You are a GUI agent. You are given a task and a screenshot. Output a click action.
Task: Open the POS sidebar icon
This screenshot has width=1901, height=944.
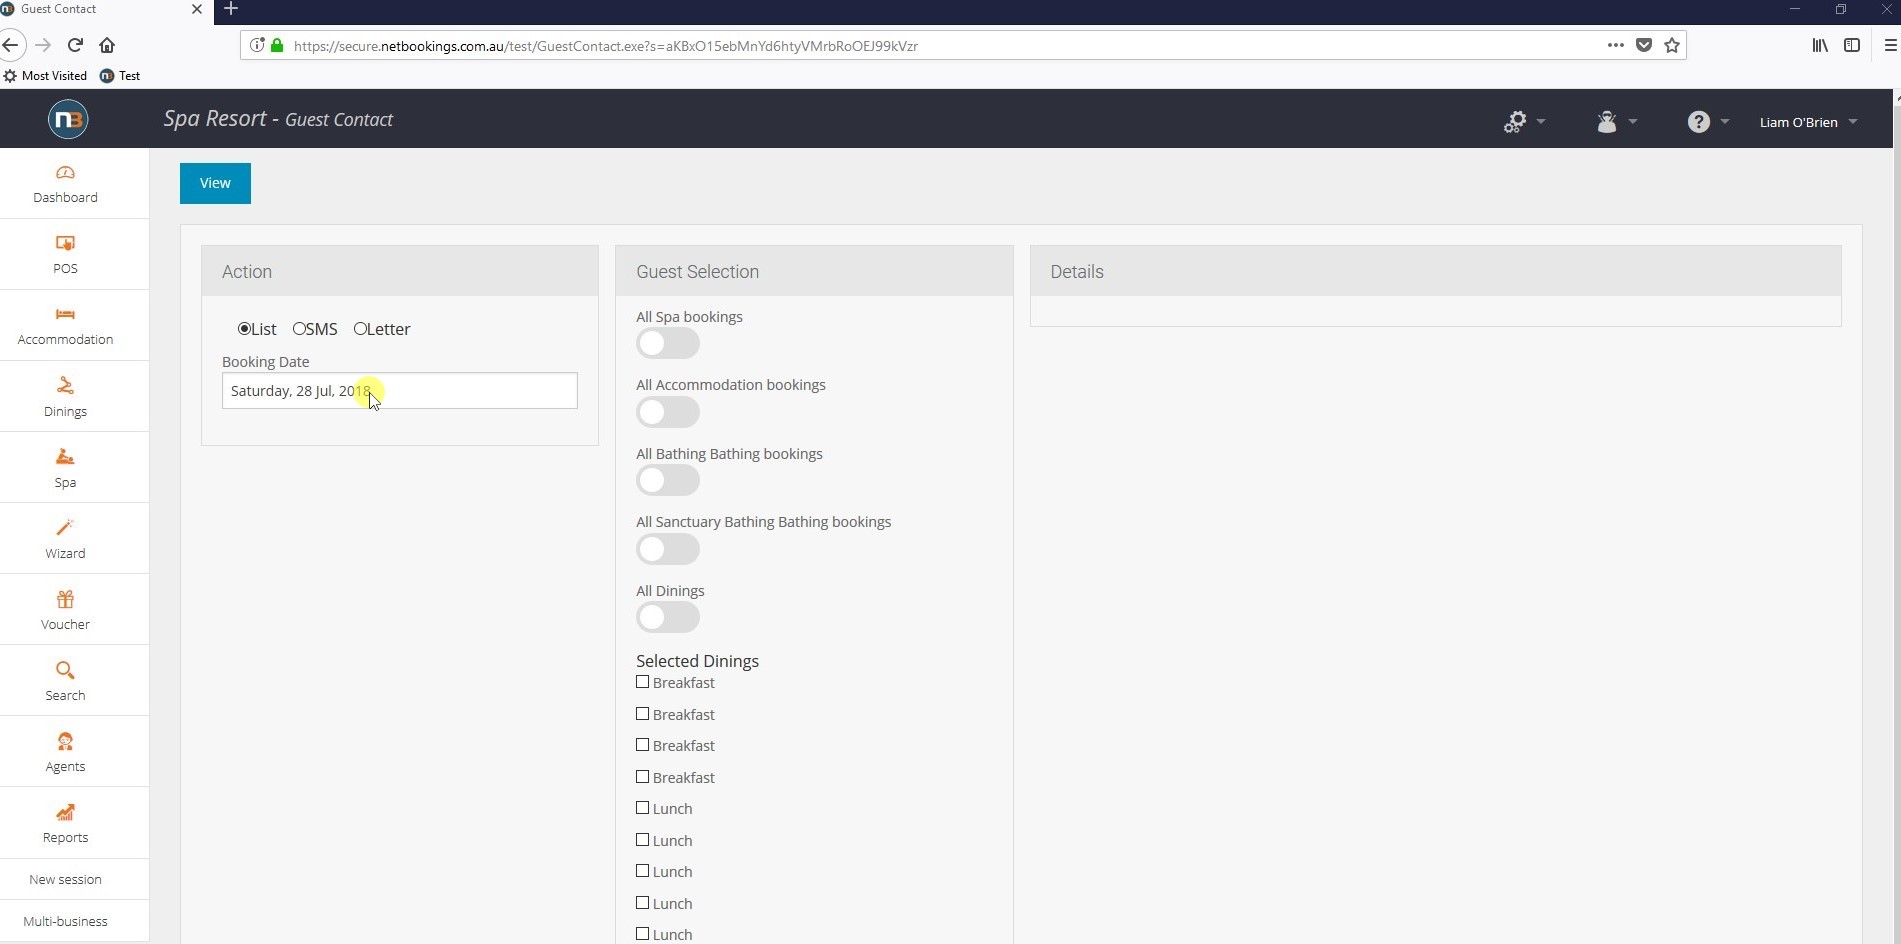coord(65,244)
